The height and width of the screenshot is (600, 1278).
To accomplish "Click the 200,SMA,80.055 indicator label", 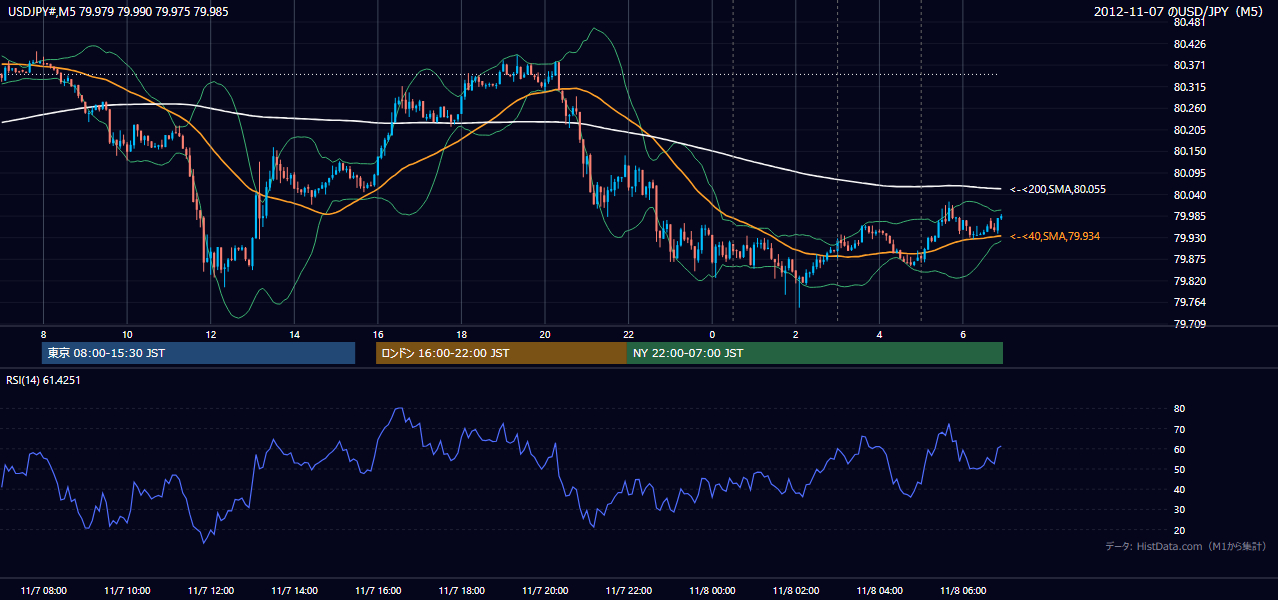I will tap(1058, 189).
